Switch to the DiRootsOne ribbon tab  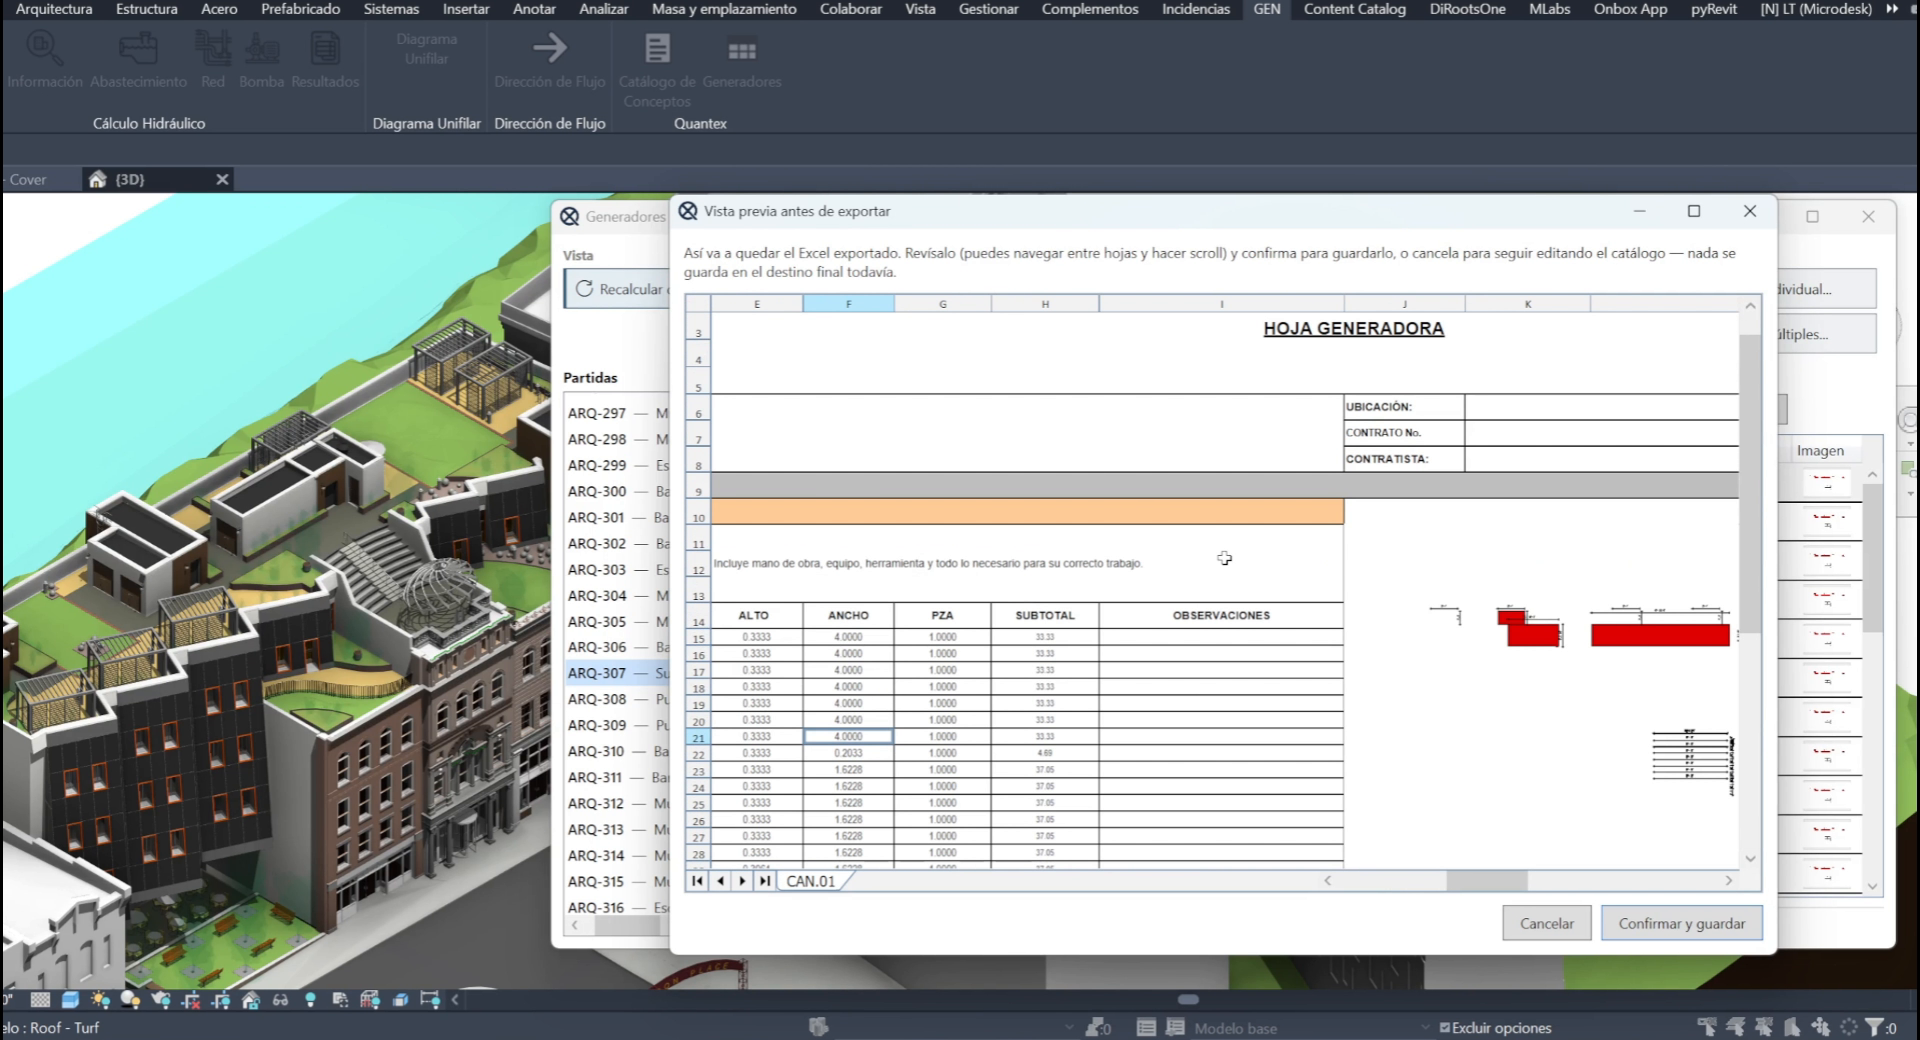tap(1467, 9)
